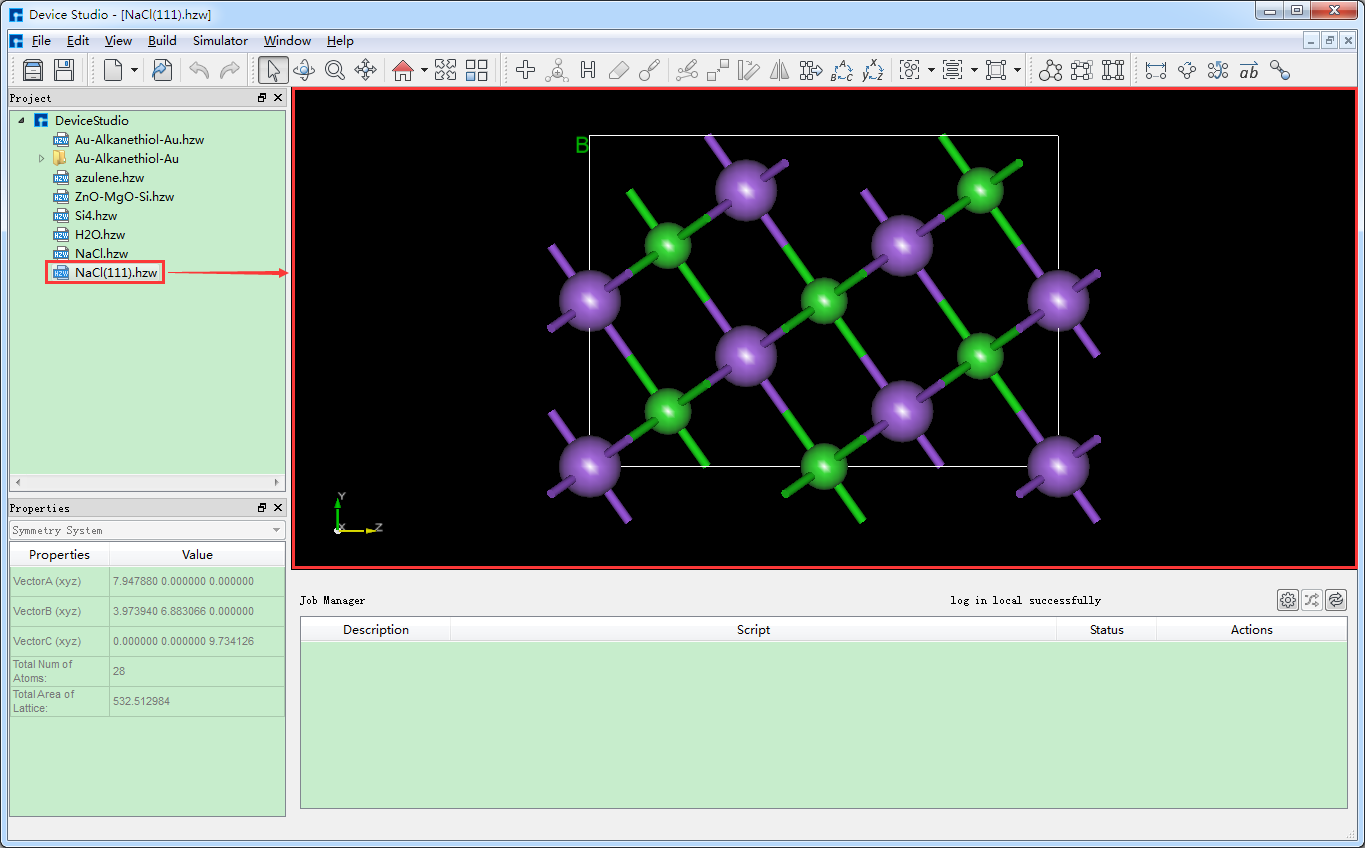Choose the Pan move tool
This screenshot has width=1365, height=848.
pos(366,70)
